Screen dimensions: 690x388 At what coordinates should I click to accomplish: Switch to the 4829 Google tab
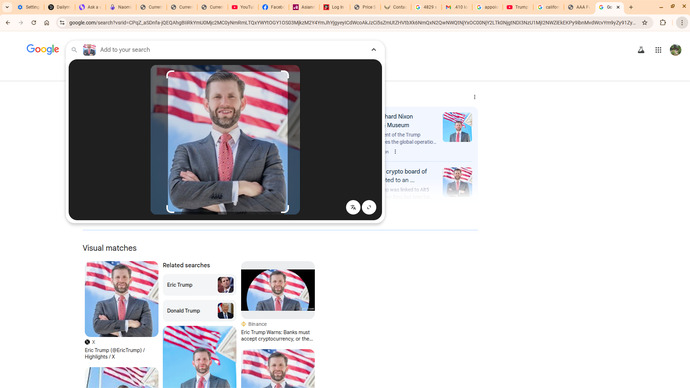point(426,7)
